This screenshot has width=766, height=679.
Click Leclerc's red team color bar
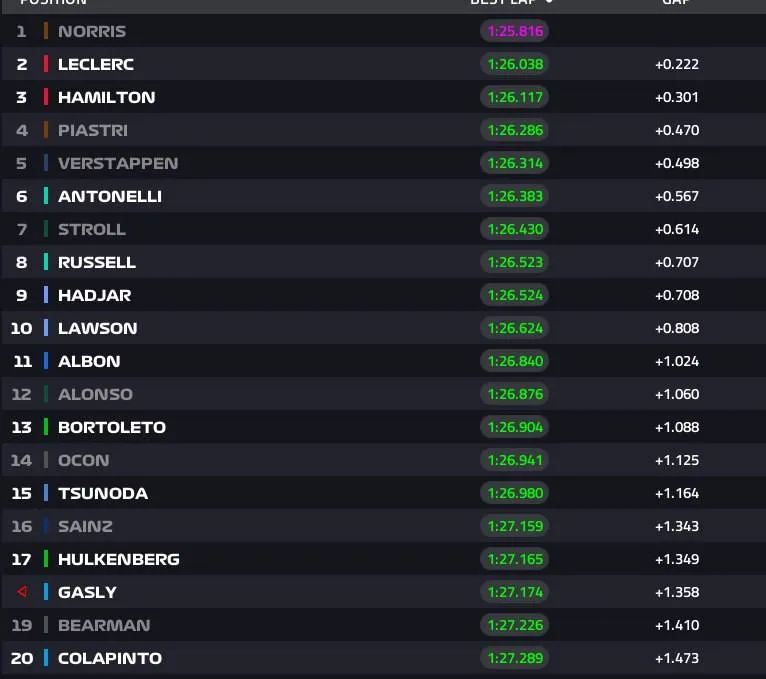tap(45, 64)
